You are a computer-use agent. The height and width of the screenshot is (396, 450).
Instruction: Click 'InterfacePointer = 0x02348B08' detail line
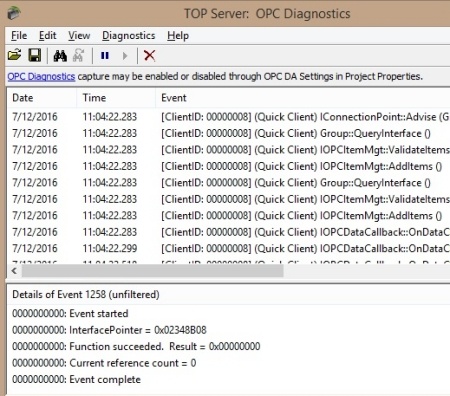tap(109, 330)
